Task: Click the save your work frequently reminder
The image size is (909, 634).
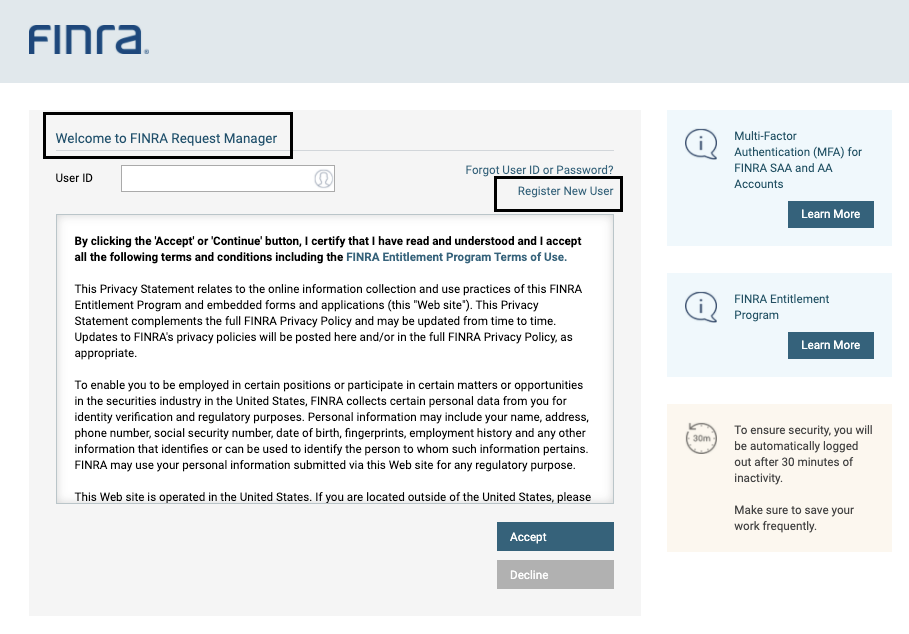Action: 793,518
